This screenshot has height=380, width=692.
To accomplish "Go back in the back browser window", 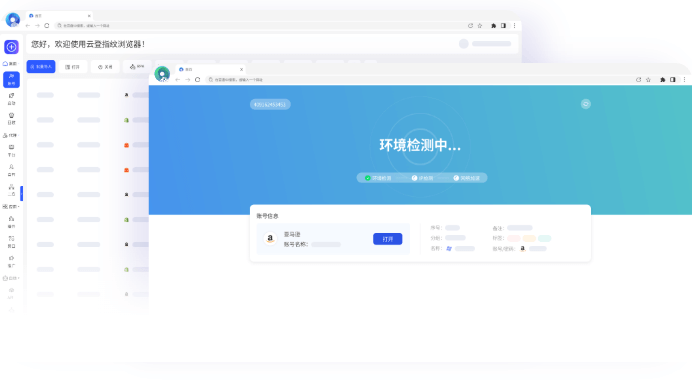I will 28,26.
